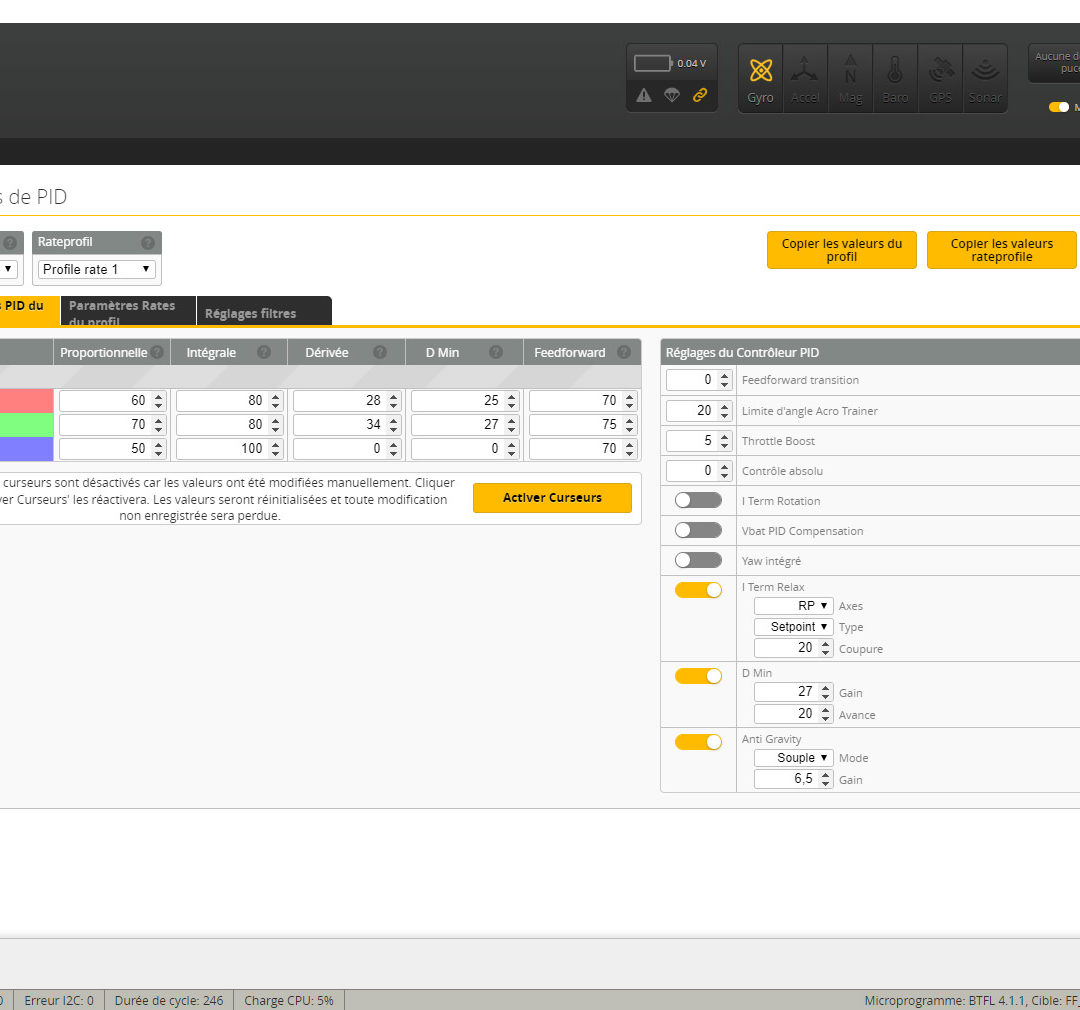Click the pitch Dérivée field showing 34
Image resolution: width=1080 pixels, height=1010 pixels.
point(347,424)
